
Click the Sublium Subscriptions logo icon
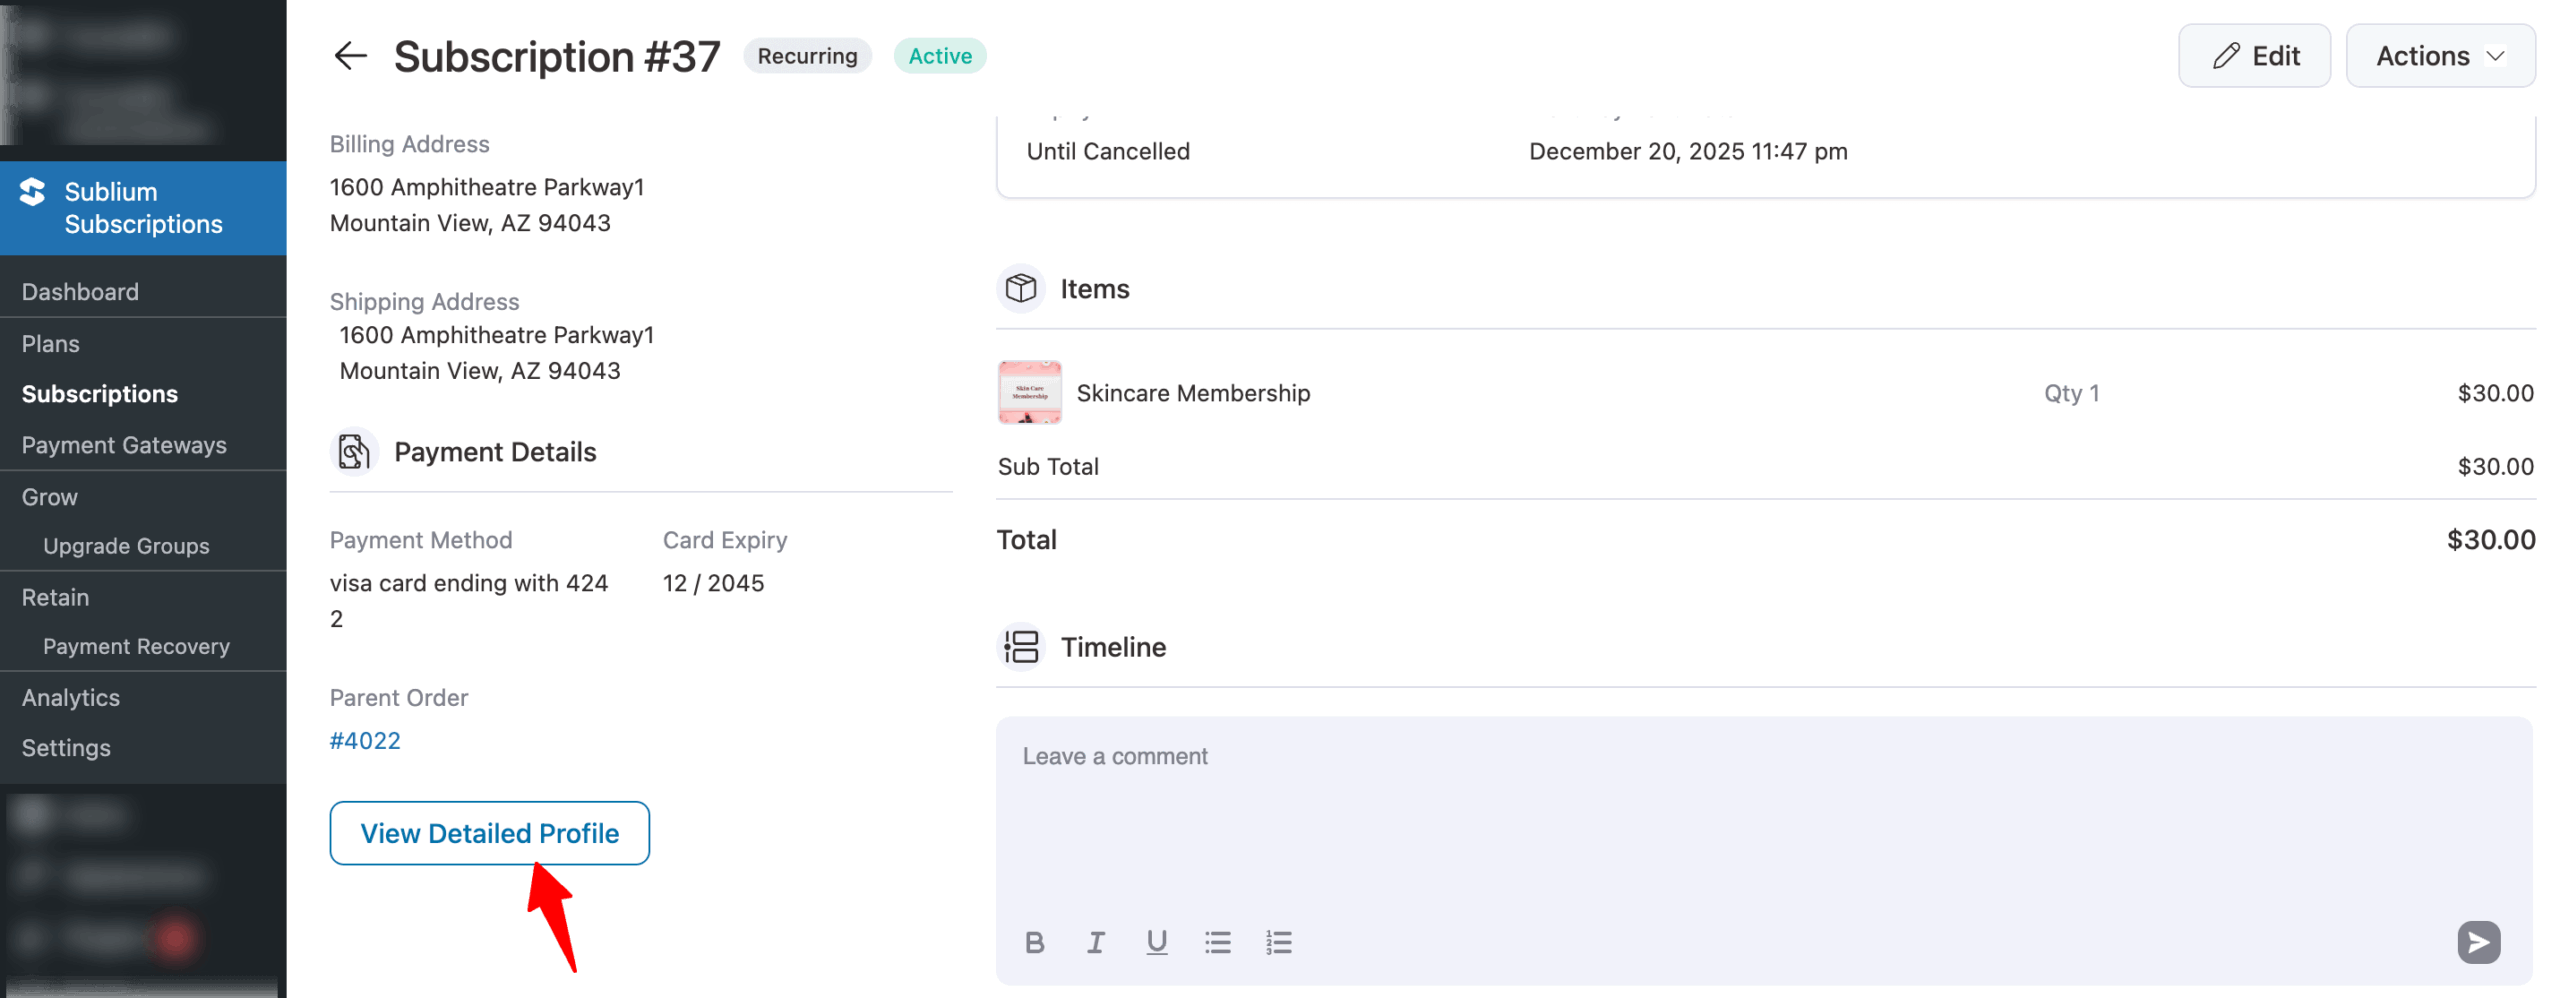[x=33, y=192]
